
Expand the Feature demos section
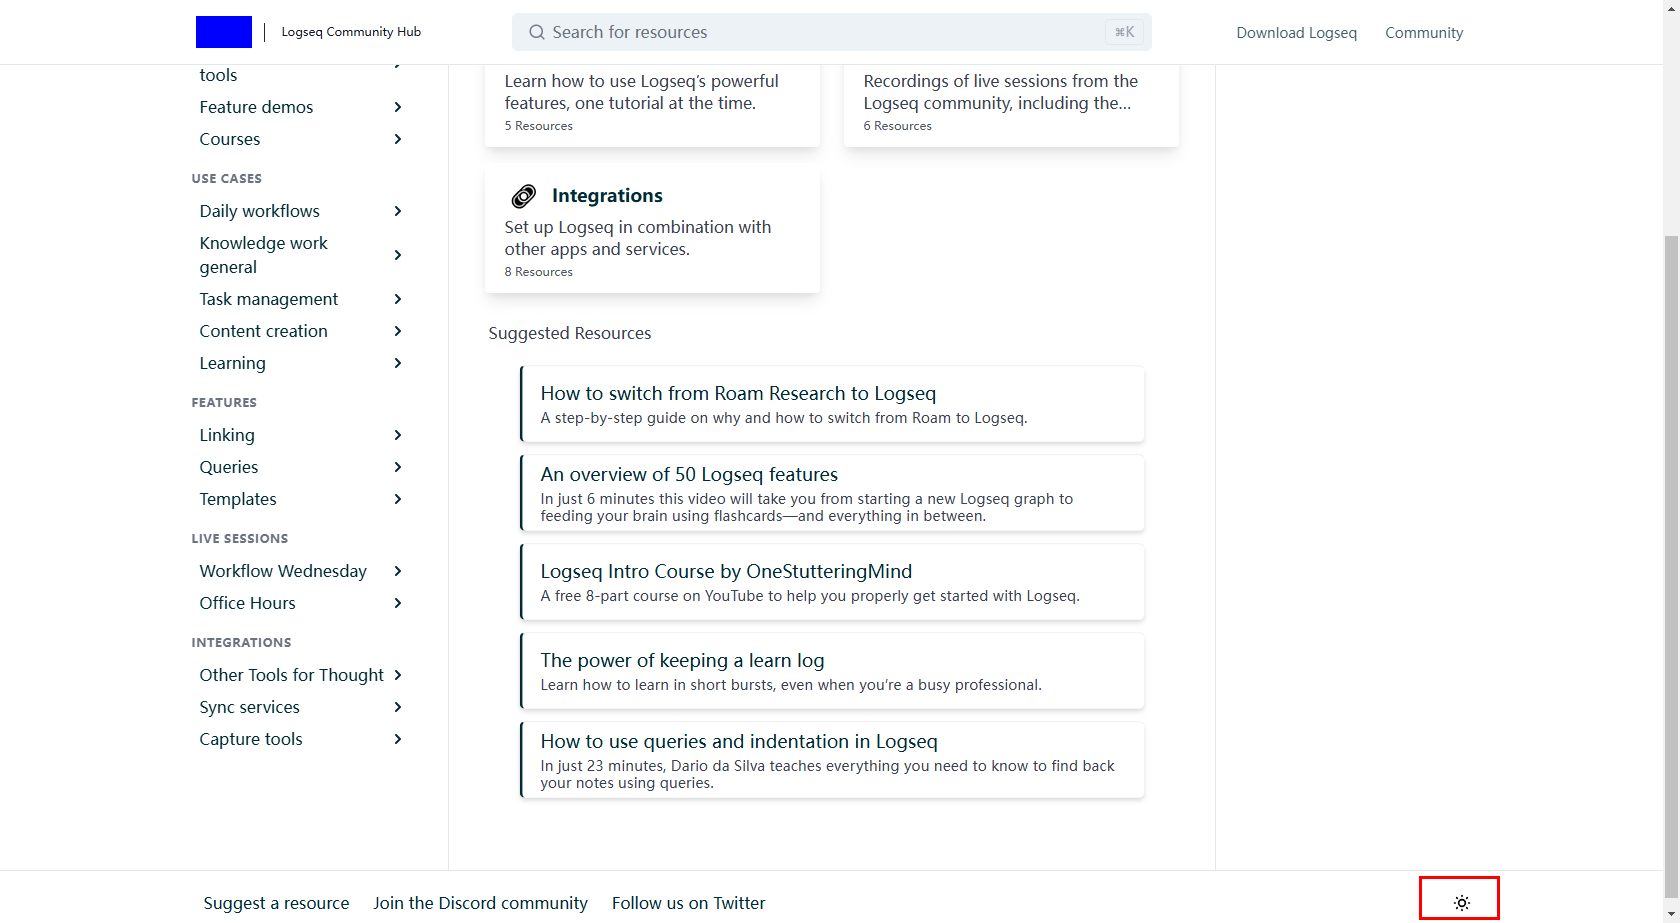398,107
